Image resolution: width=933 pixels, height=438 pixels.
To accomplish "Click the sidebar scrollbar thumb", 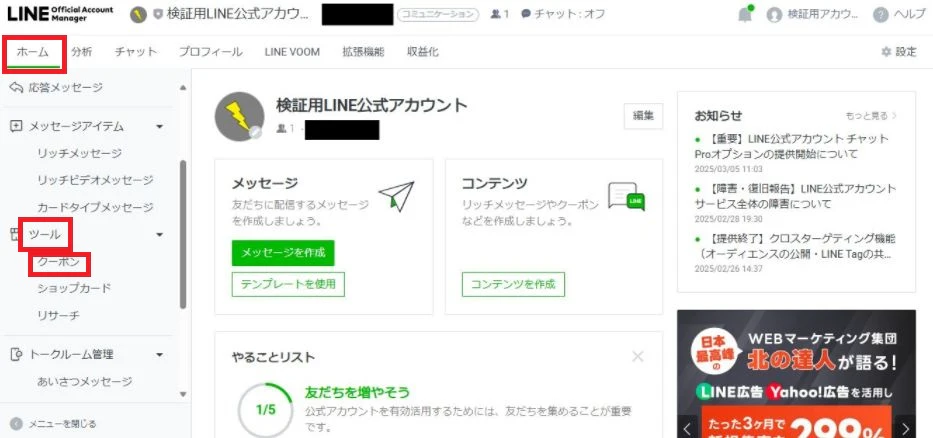I will (183, 234).
